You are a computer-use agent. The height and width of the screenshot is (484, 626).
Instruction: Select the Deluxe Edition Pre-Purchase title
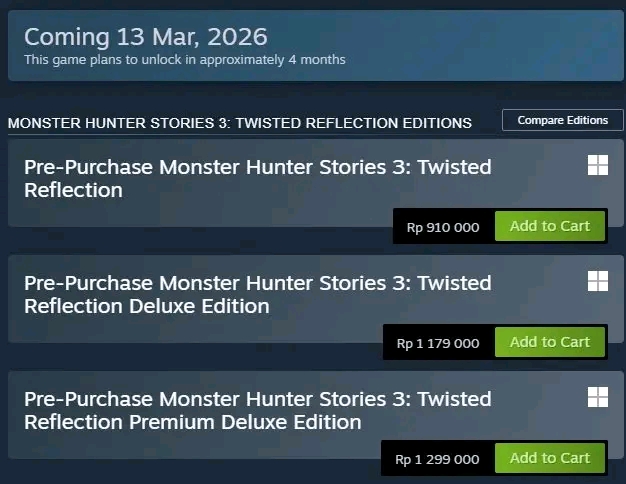click(257, 294)
